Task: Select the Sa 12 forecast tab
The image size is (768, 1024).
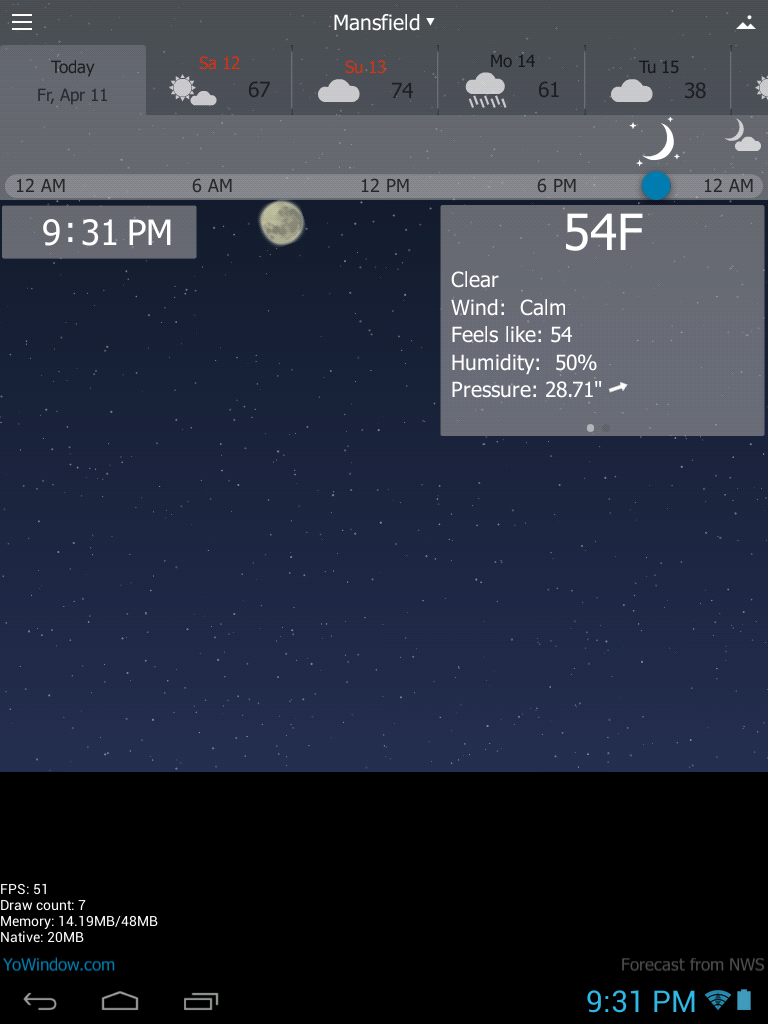Action: [x=219, y=80]
